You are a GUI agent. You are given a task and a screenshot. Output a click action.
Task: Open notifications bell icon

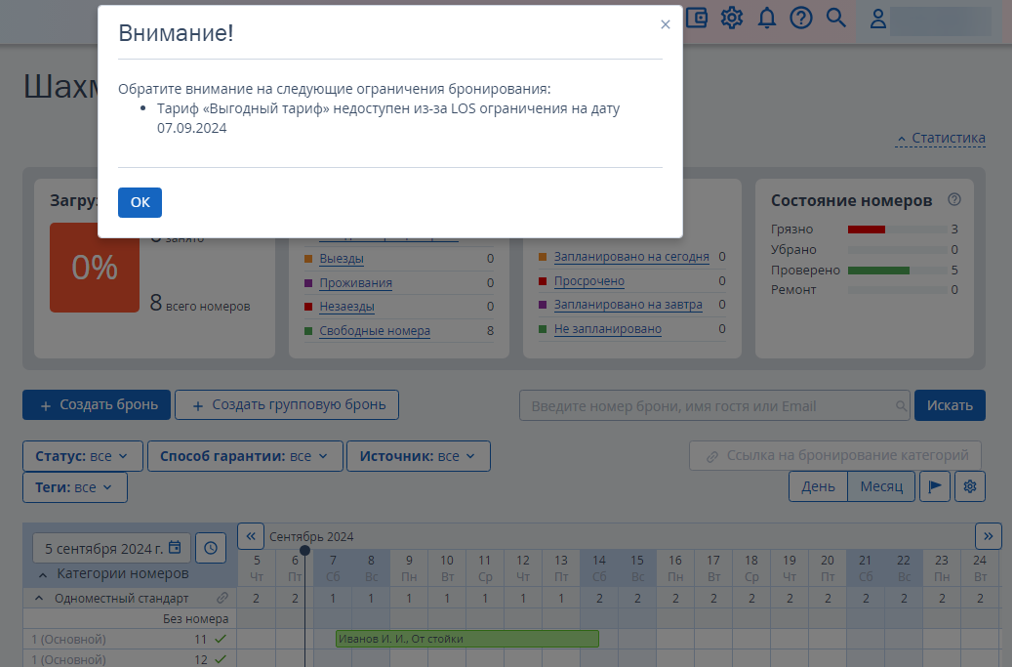[x=767, y=17]
